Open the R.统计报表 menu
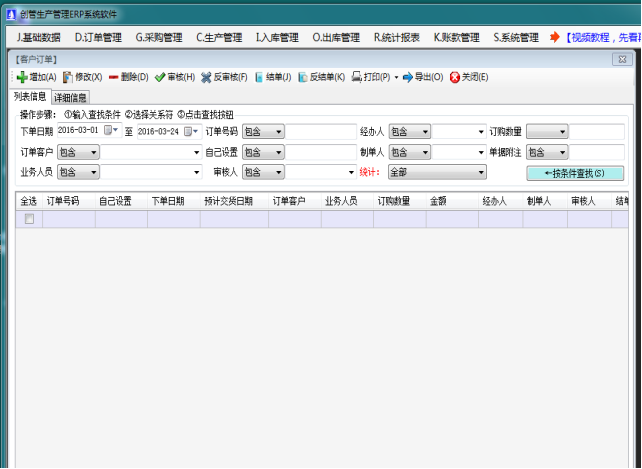Image resolution: width=642 pixels, height=469 pixels. tap(397, 38)
